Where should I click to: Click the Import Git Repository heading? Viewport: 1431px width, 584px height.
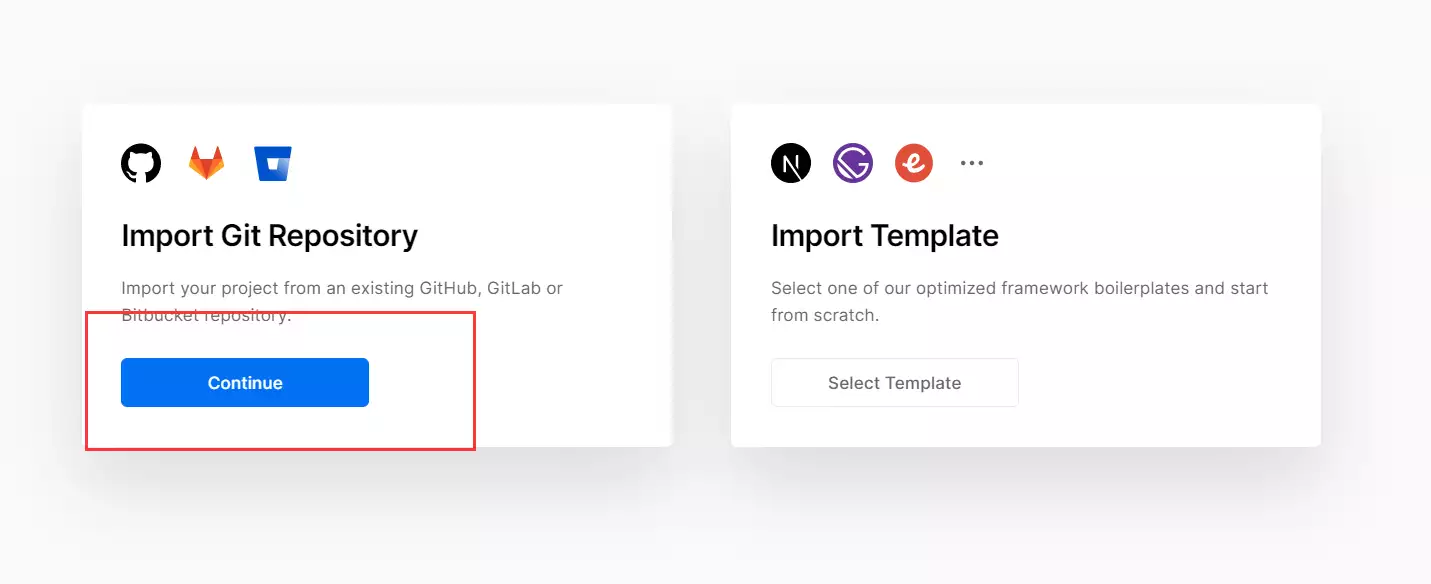coord(270,236)
